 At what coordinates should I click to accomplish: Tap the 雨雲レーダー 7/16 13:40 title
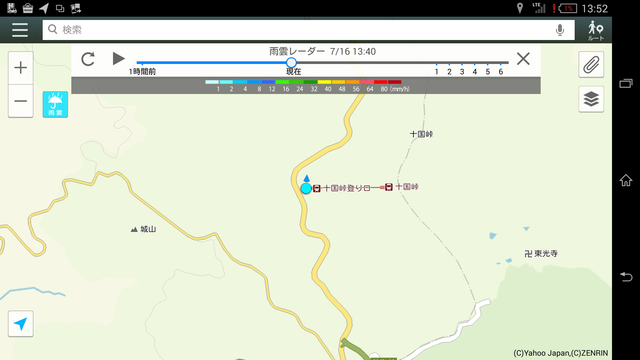[x=322, y=51]
